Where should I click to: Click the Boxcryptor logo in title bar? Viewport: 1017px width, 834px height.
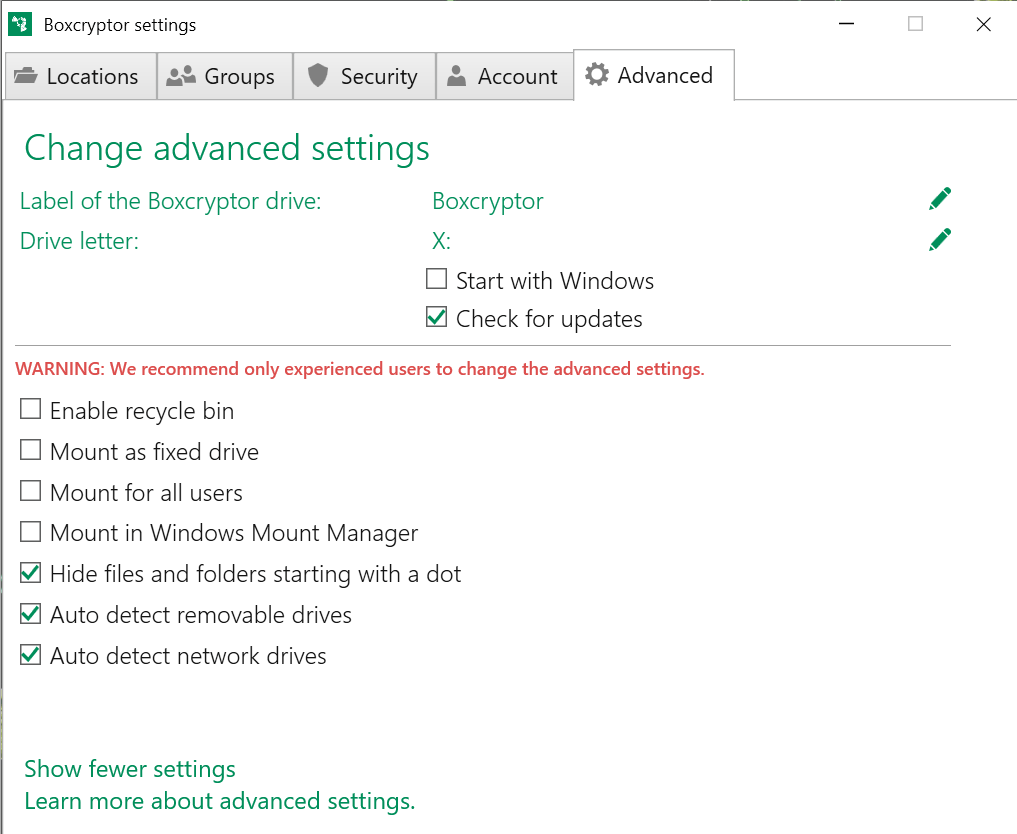[21, 25]
